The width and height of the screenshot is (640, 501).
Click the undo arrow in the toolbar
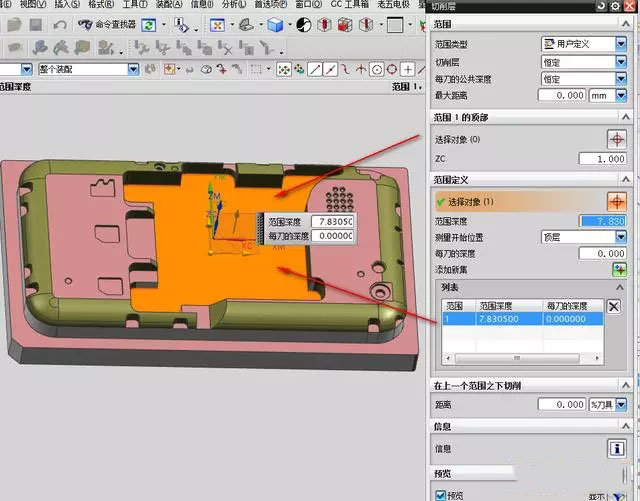click(x=60, y=24)
